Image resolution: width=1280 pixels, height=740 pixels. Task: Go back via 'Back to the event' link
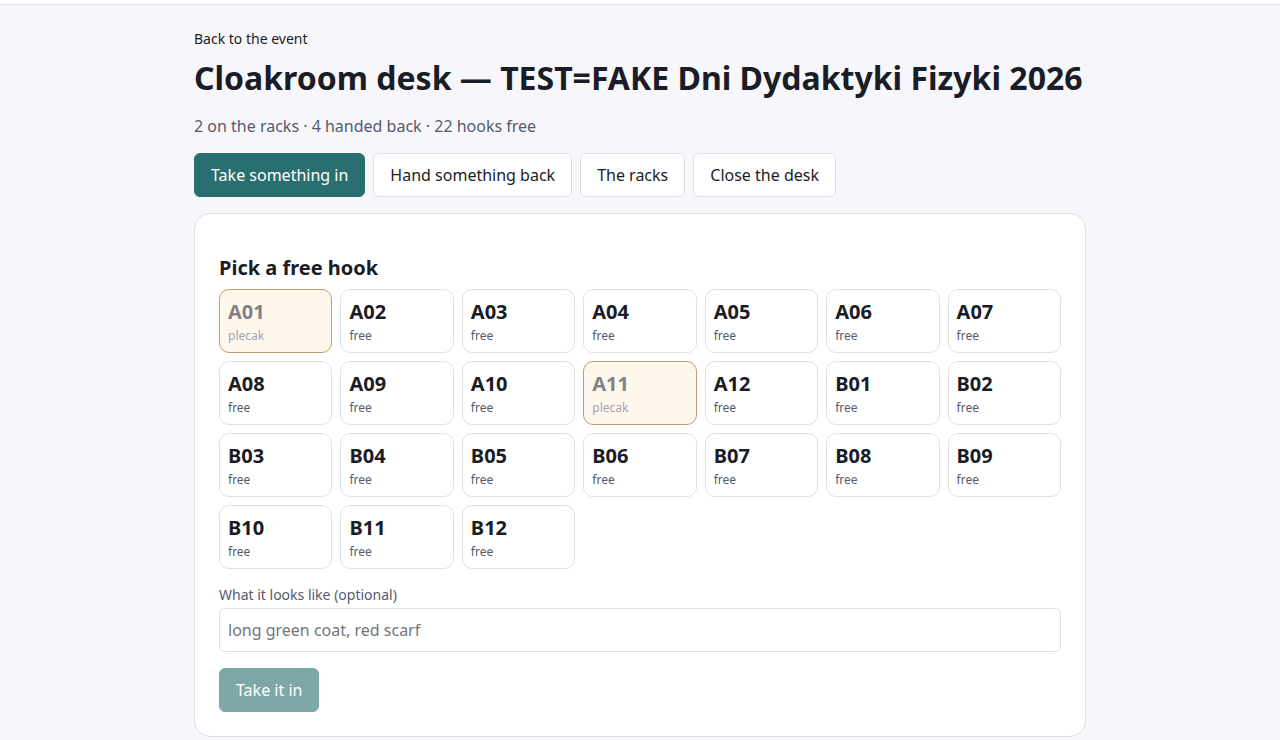251,39
